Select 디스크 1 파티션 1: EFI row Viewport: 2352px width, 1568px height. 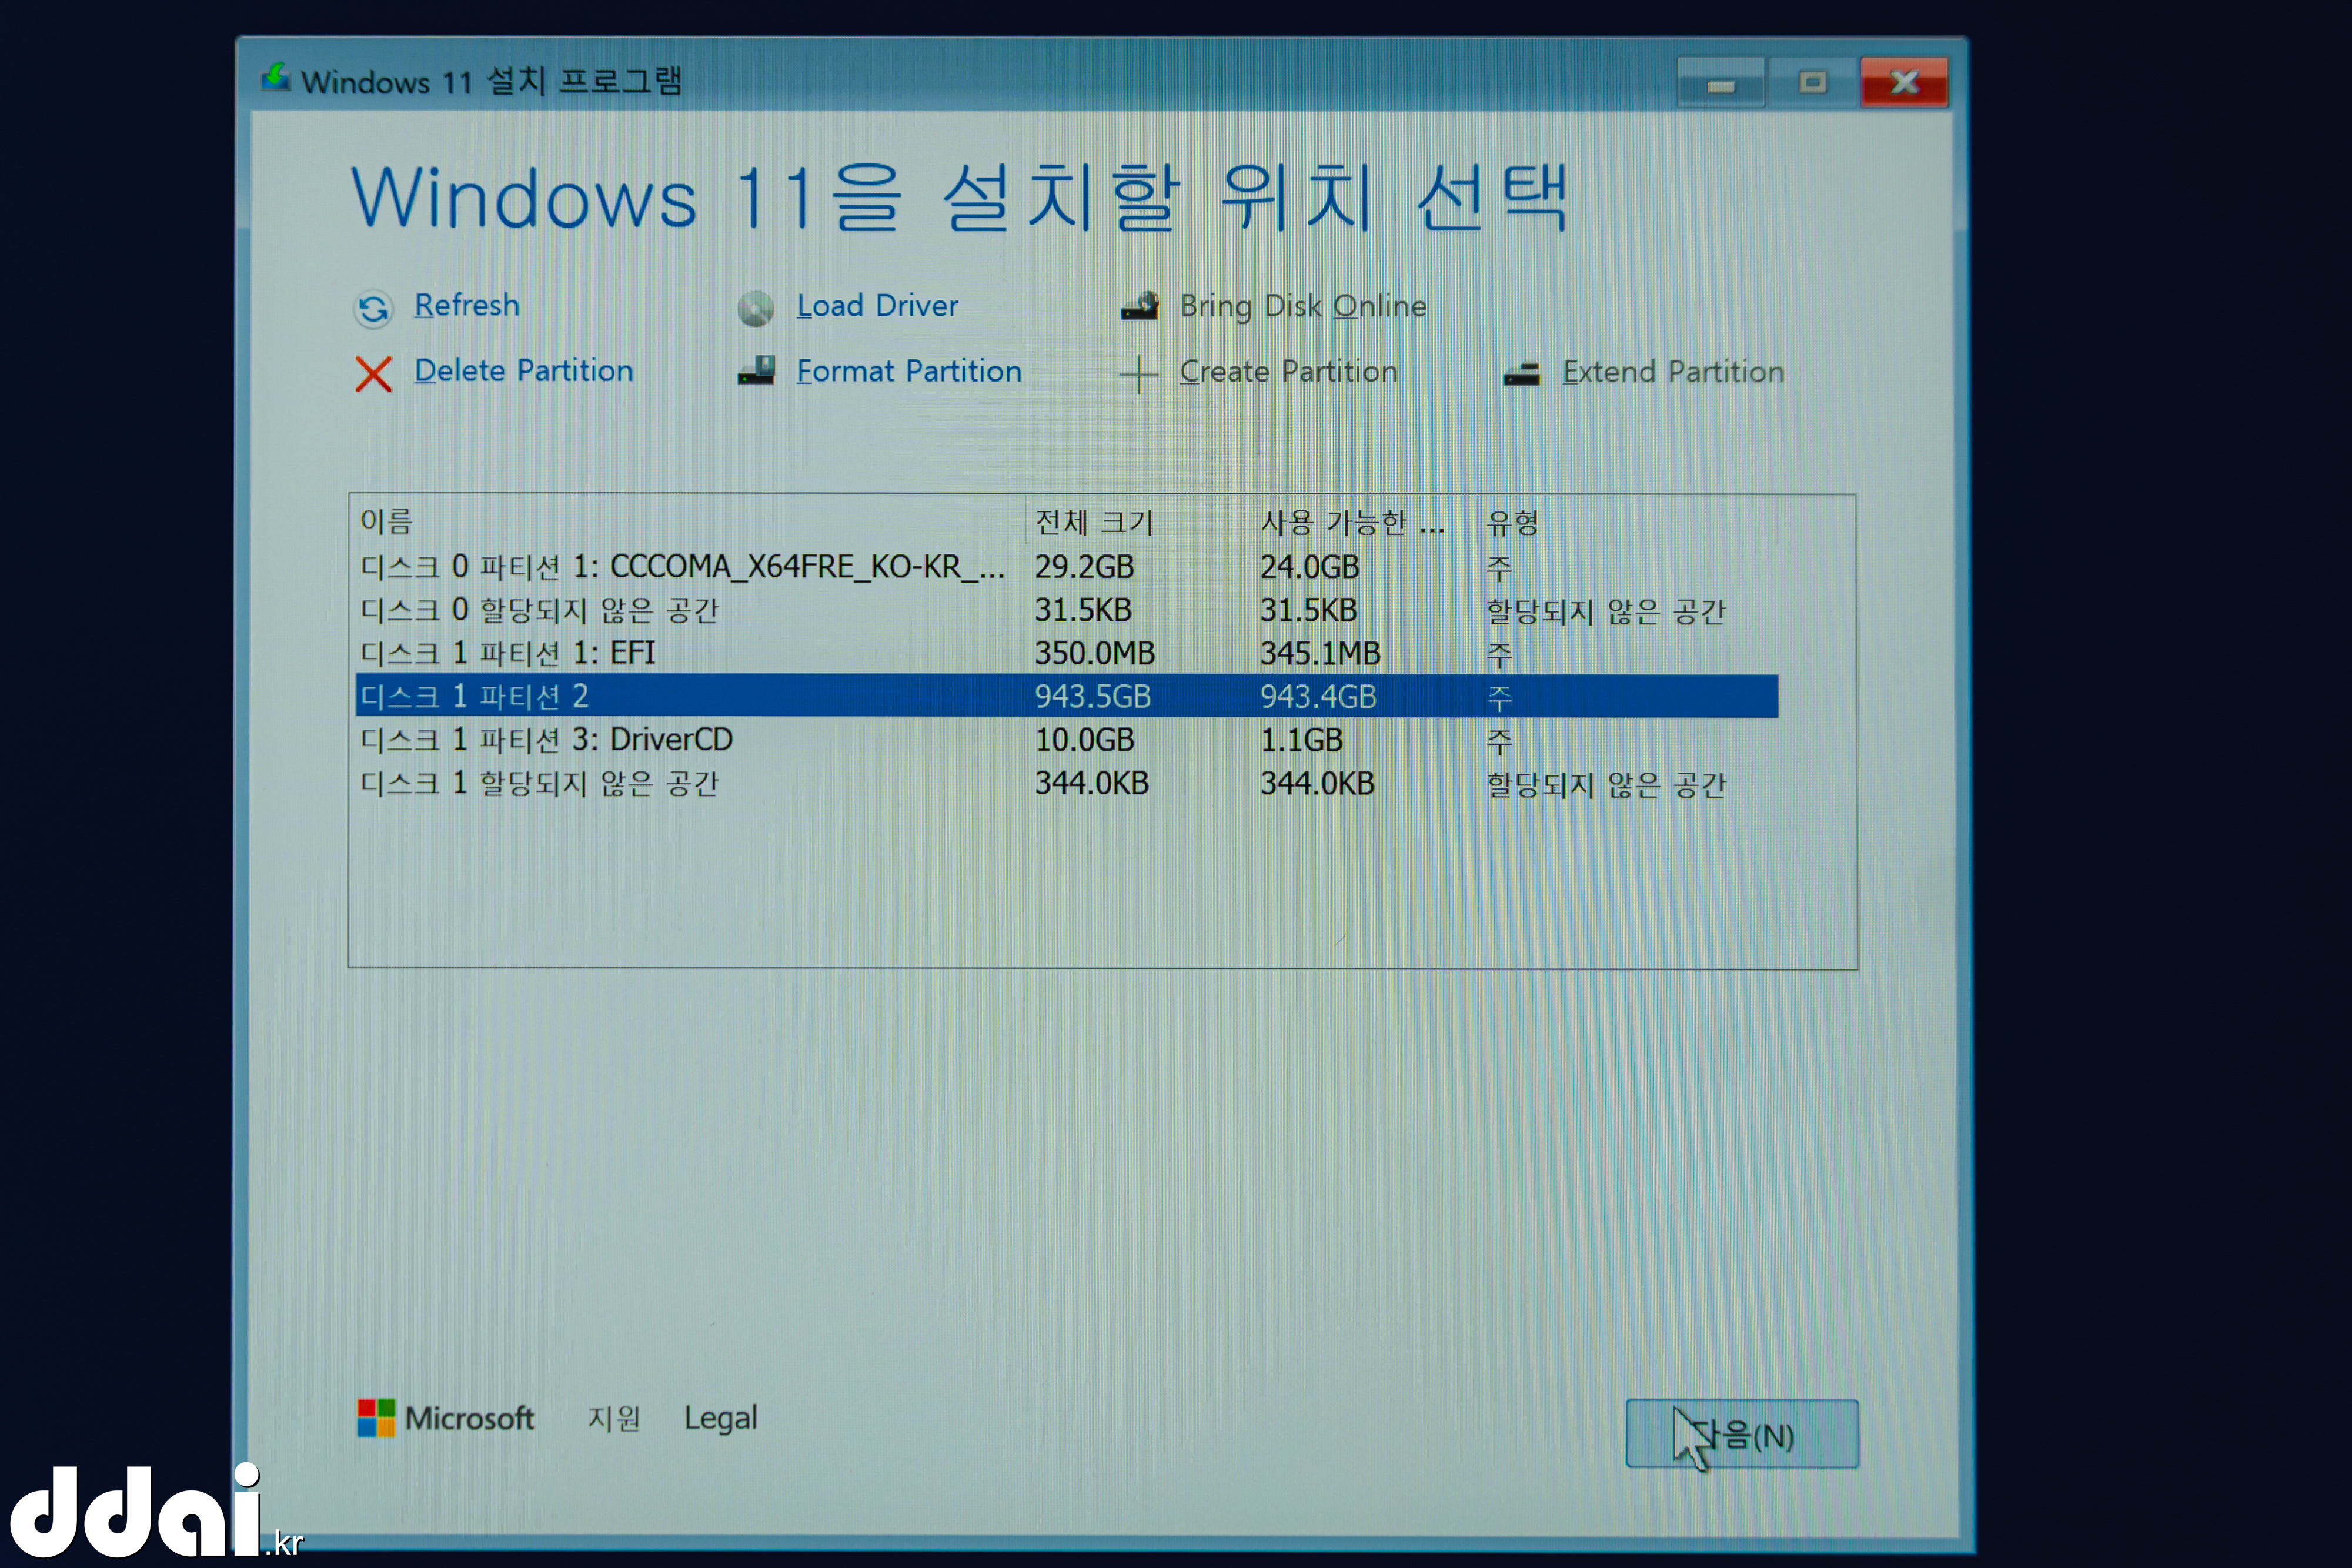point(508,653)
